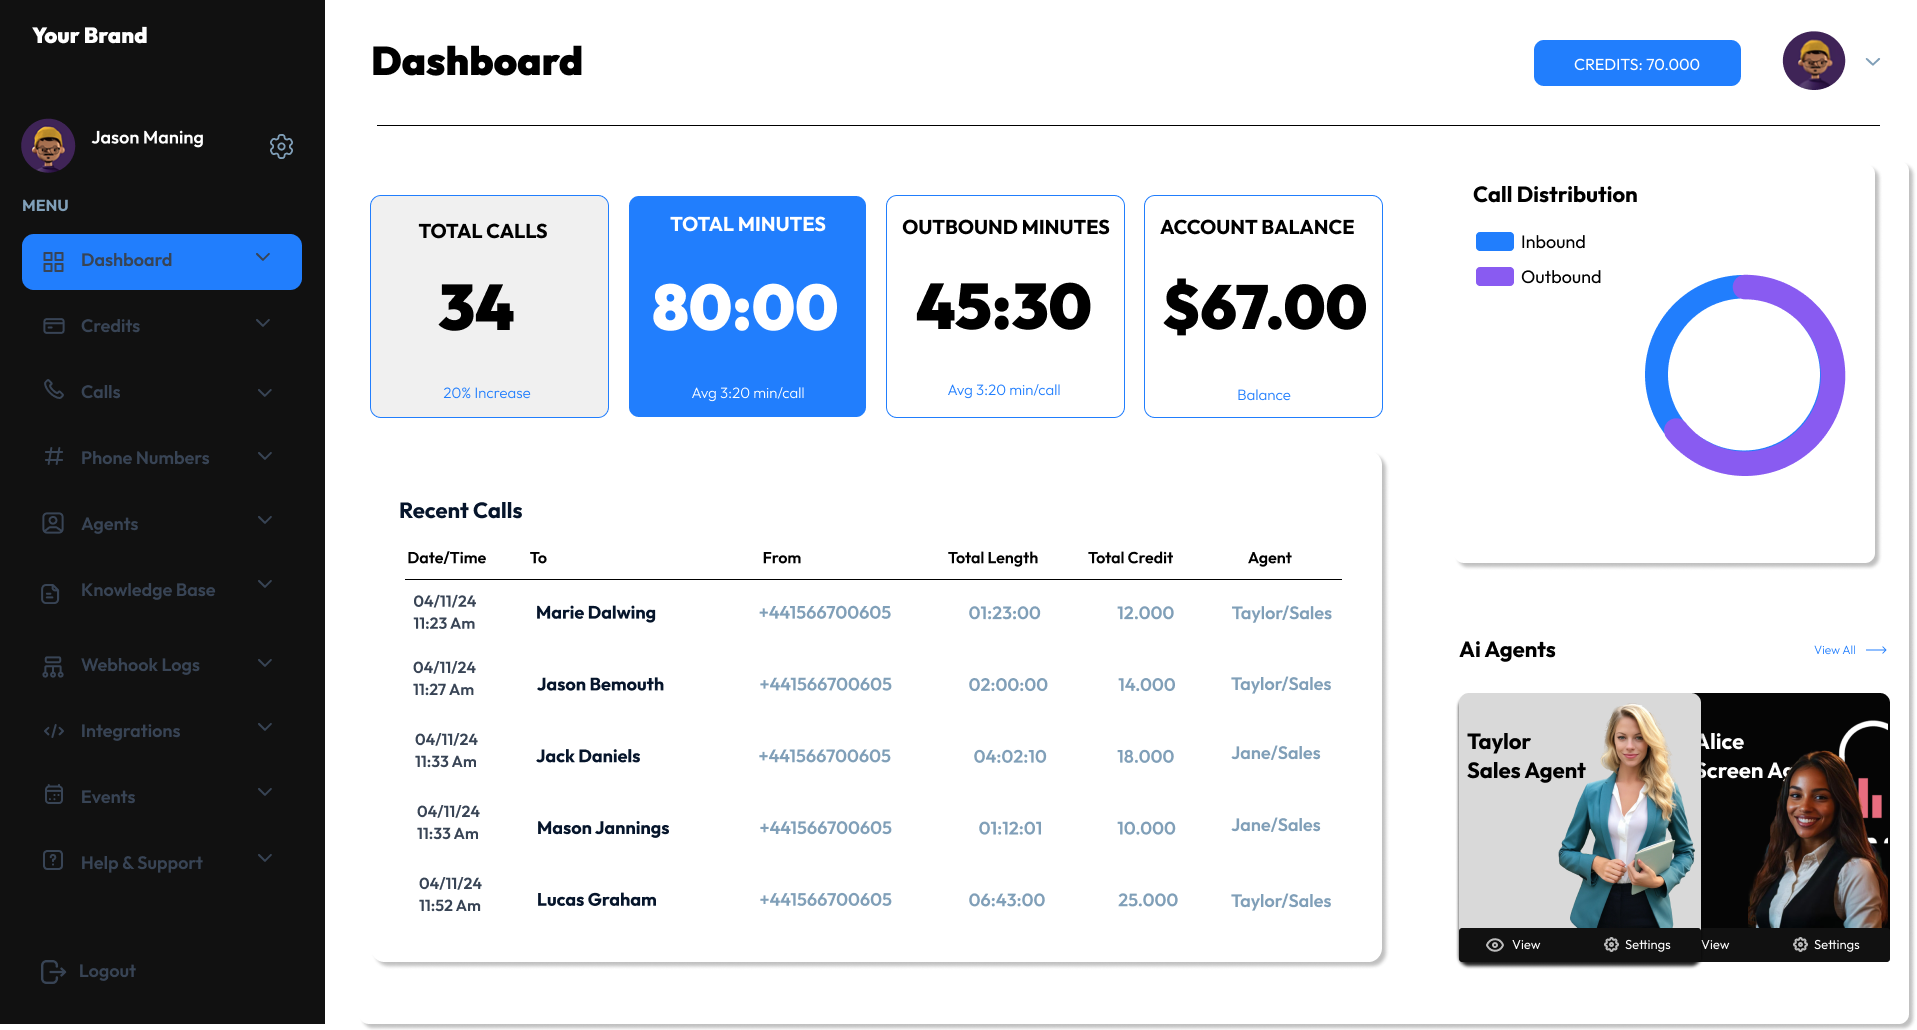Click the CREDITS: 70.000 button
Screen dimensions: 1917x1030
(1637, 63)
